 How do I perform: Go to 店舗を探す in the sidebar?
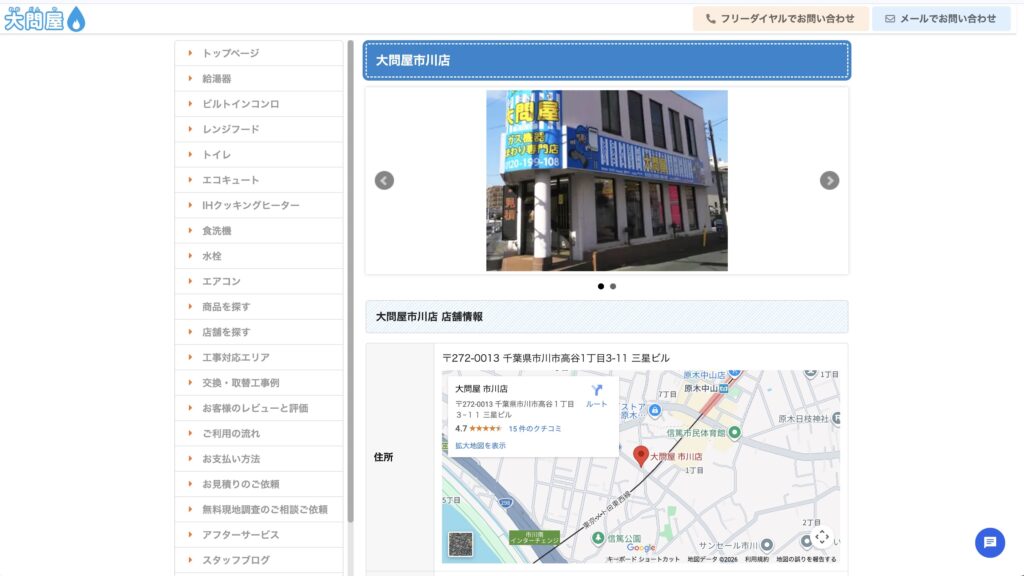226,332
